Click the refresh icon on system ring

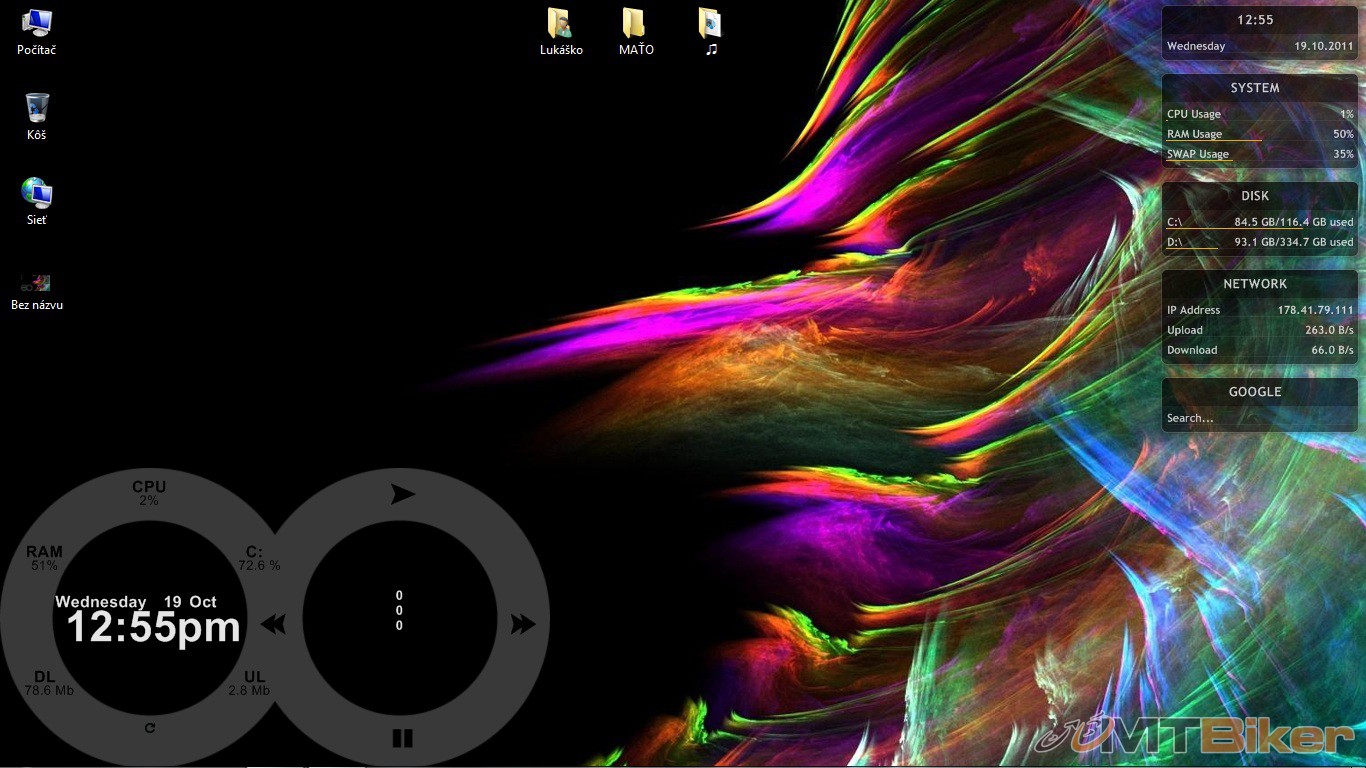click(150, 727)
